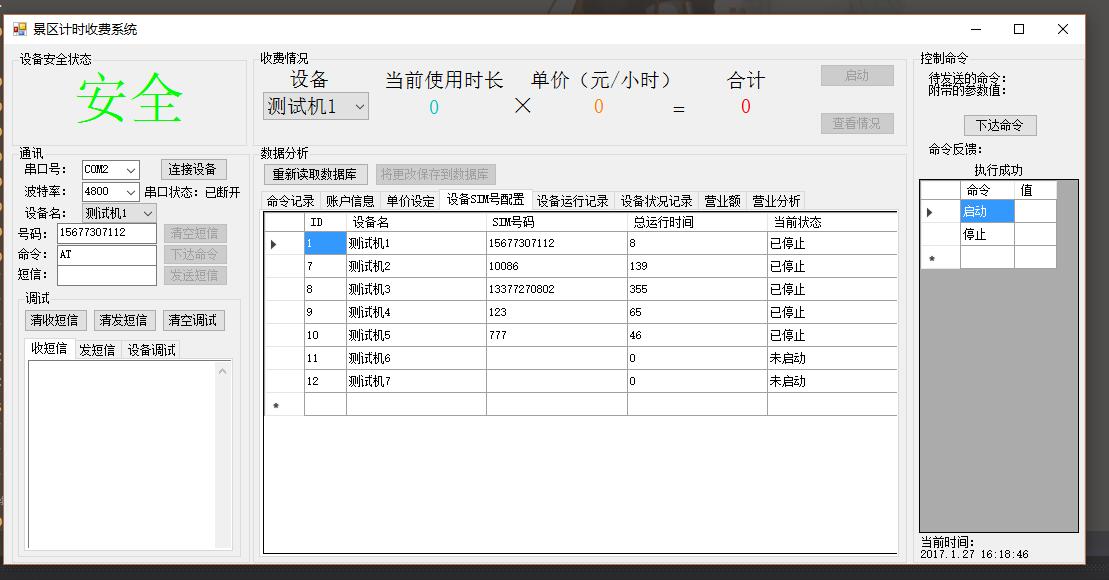Expand the 设备 selector in 收费情况
Screen dimensions: 1109x580
coord(359,106)
